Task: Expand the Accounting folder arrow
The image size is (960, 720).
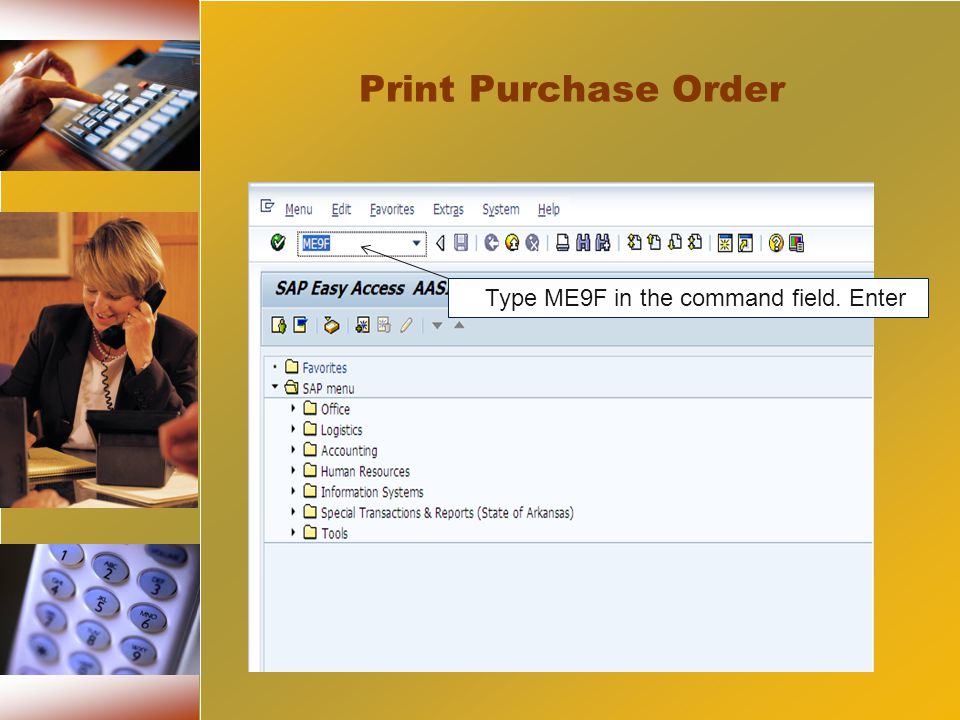Action: (293, 449)
